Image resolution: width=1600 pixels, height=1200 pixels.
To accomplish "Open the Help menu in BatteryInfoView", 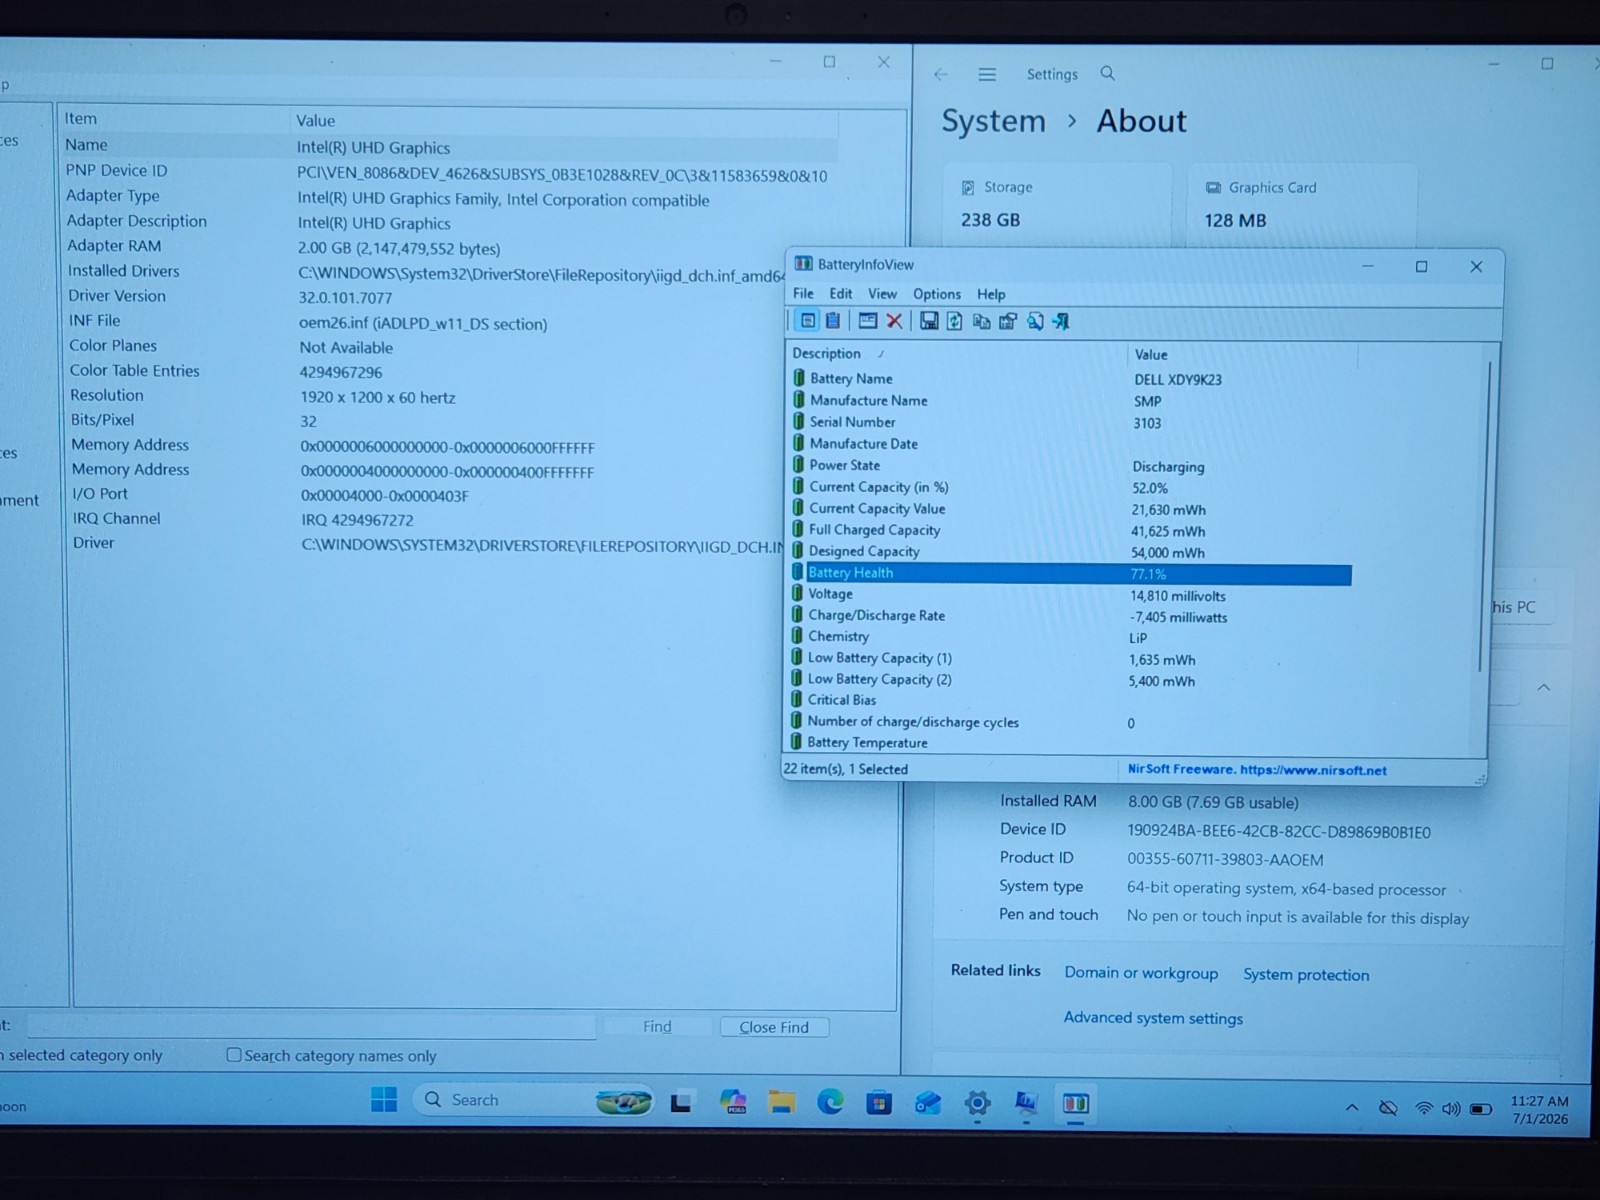I will click(991, 294).
